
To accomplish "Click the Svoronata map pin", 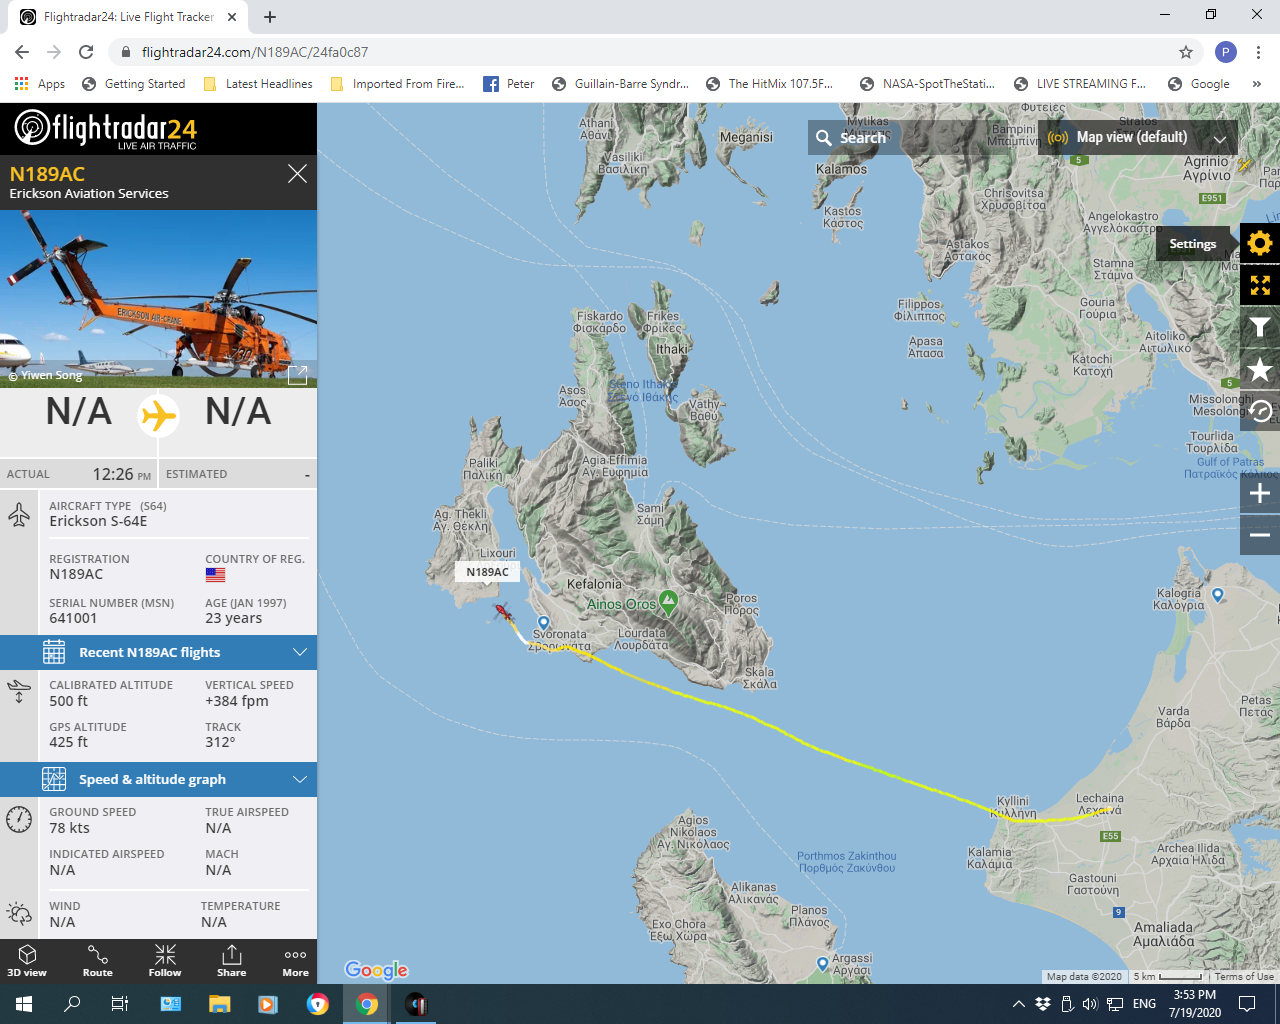I will [x=544, y=623].
